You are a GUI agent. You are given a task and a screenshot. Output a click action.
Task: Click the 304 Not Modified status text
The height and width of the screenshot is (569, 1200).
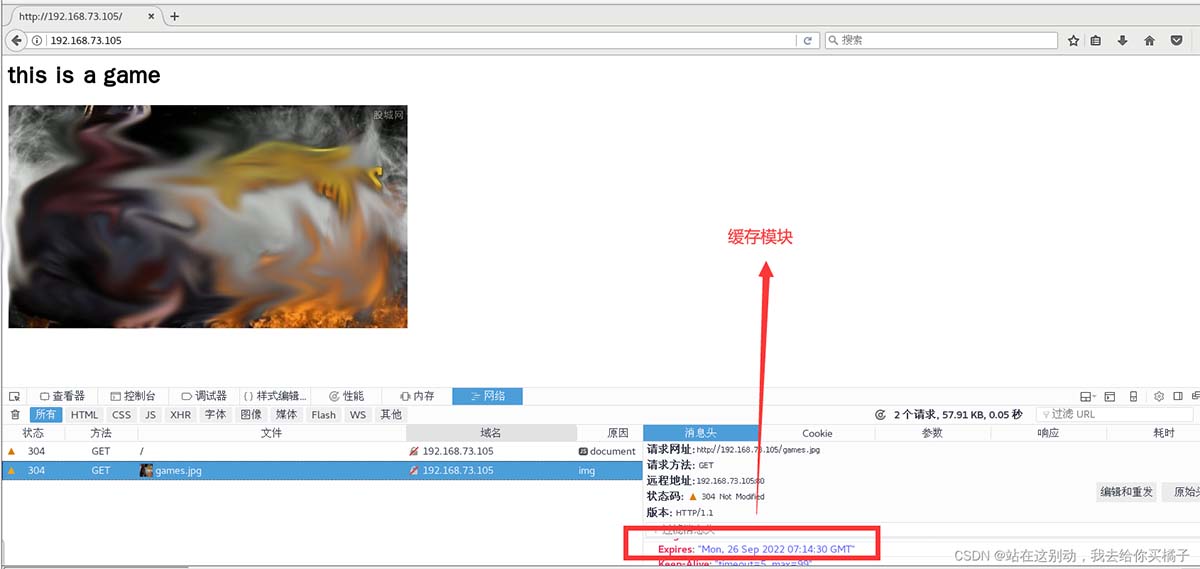coord(732,497)
